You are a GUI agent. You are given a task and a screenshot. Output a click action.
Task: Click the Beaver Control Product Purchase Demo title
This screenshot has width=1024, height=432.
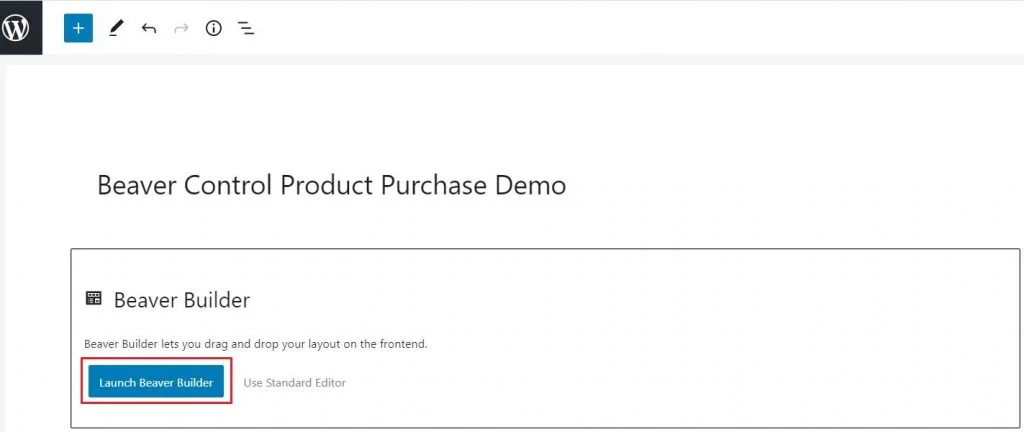(331, 185)
